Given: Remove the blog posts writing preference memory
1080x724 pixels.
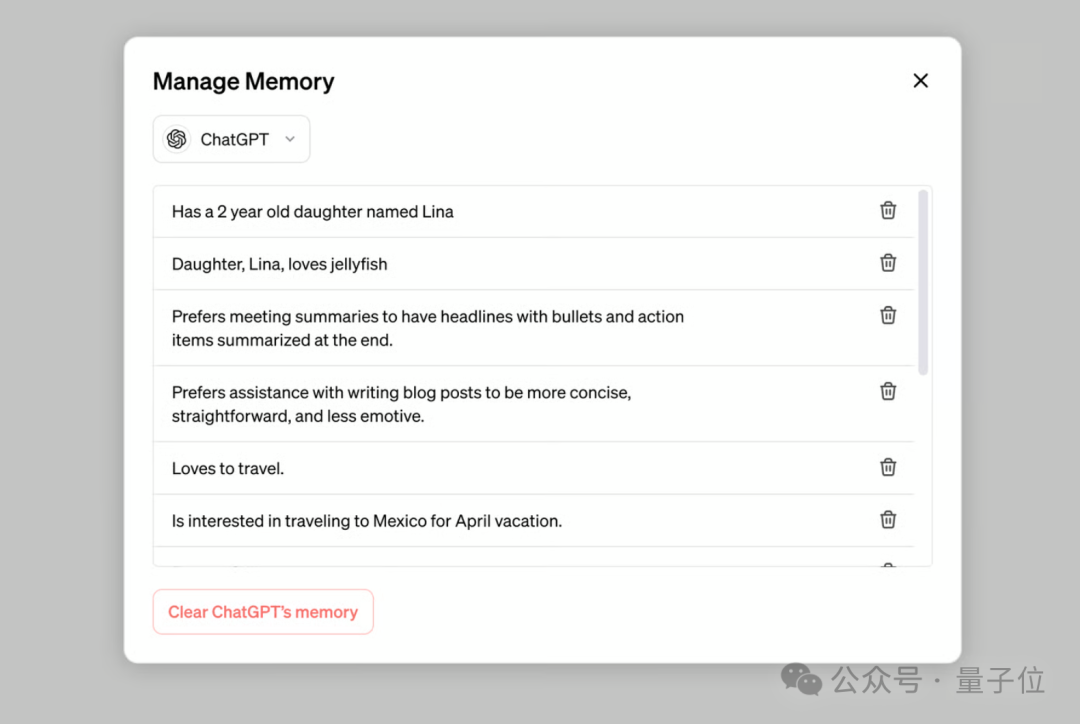Looking at the screenshot, I should tap(888, 391).
